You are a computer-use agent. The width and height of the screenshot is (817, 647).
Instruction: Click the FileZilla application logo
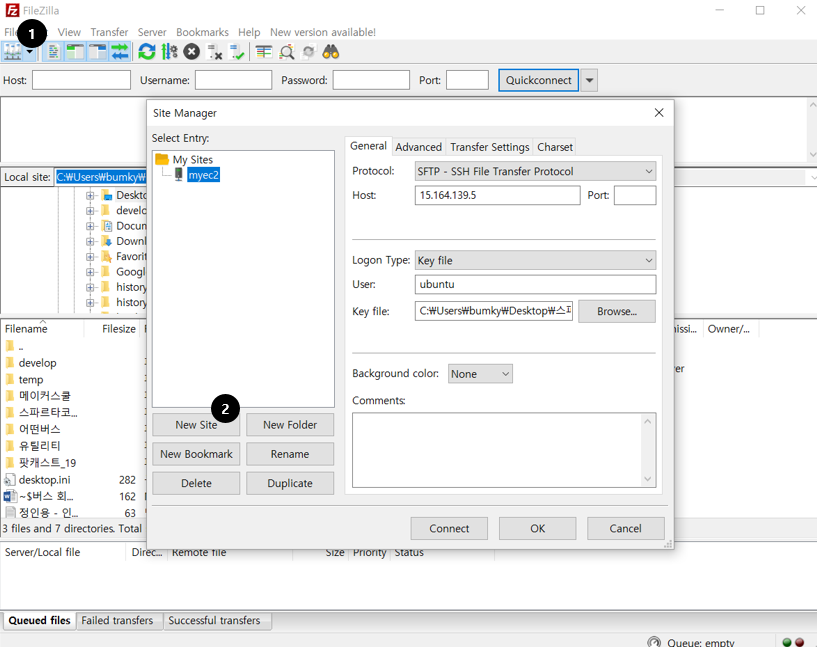point(12,10)
